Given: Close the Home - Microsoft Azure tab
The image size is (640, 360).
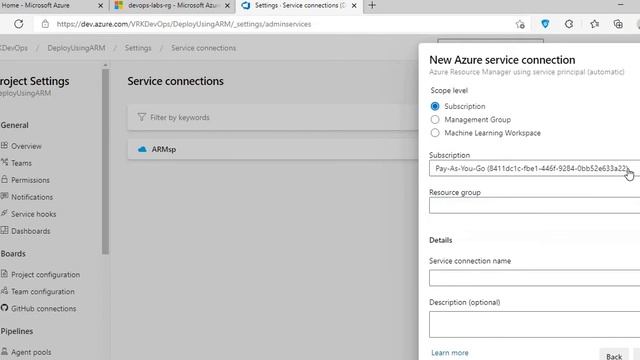Looking at the screenshot, I should tap(100, 6).
